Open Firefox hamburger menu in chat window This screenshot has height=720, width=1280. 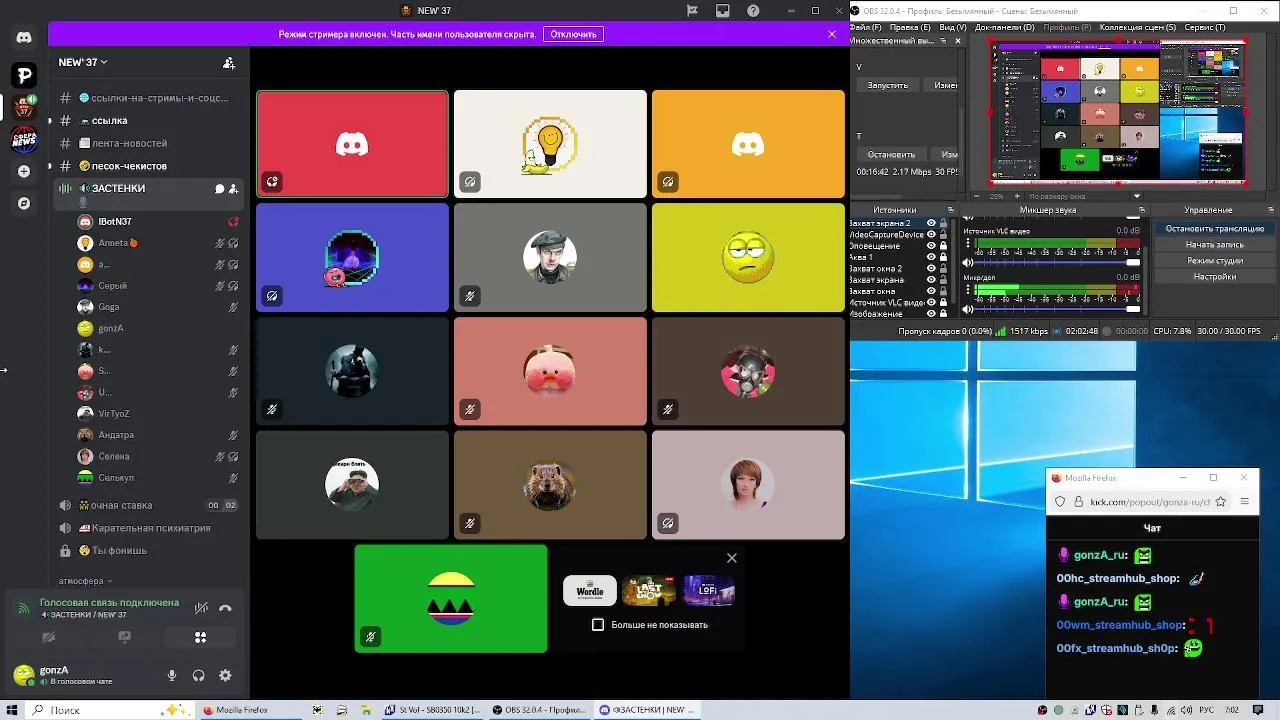1245,502
